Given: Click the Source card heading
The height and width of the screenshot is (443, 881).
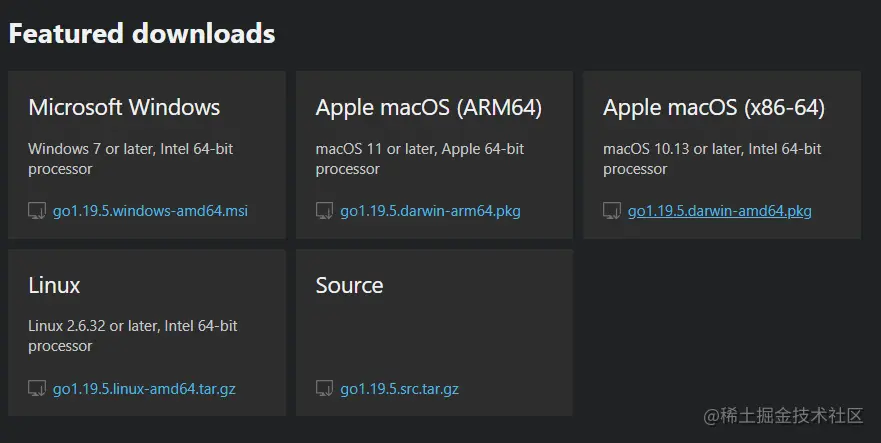Looking at the screenshot, I should (x=349, y=285).
